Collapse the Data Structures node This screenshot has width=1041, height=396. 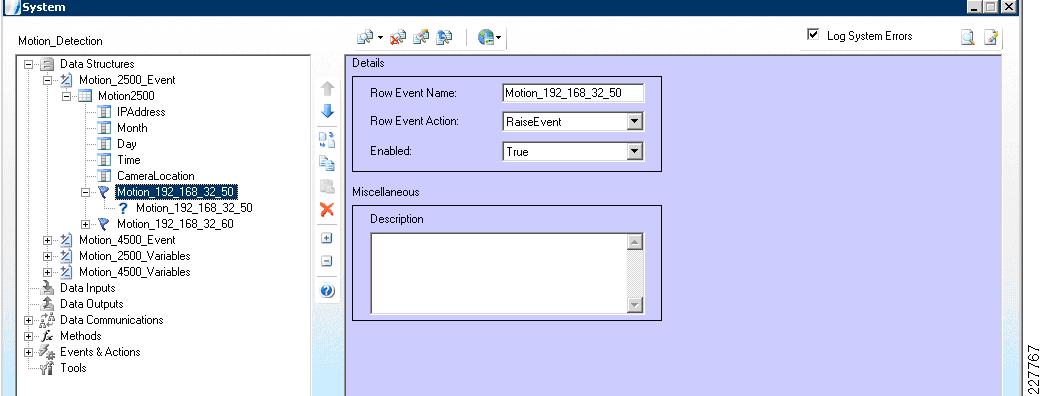[x=29, y=64]
